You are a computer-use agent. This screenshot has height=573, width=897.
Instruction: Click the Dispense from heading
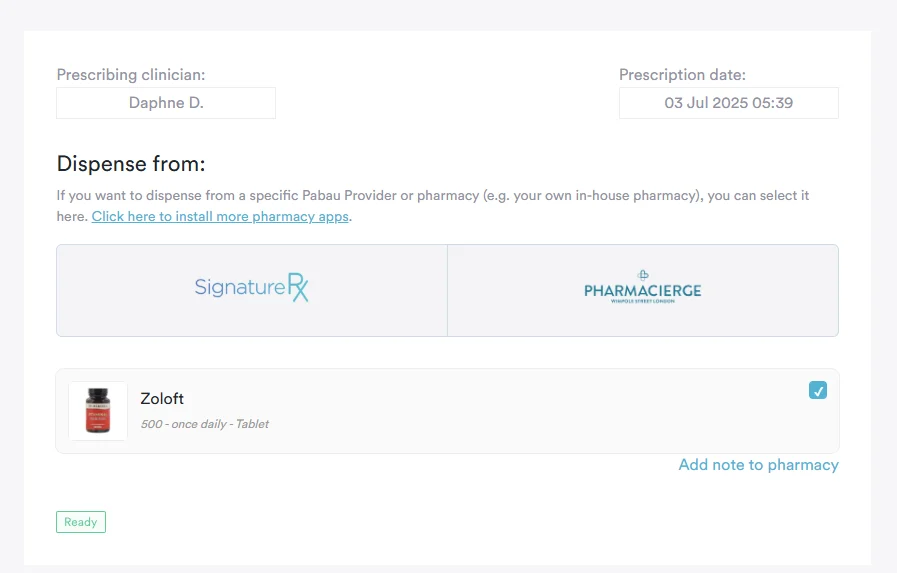131,164
